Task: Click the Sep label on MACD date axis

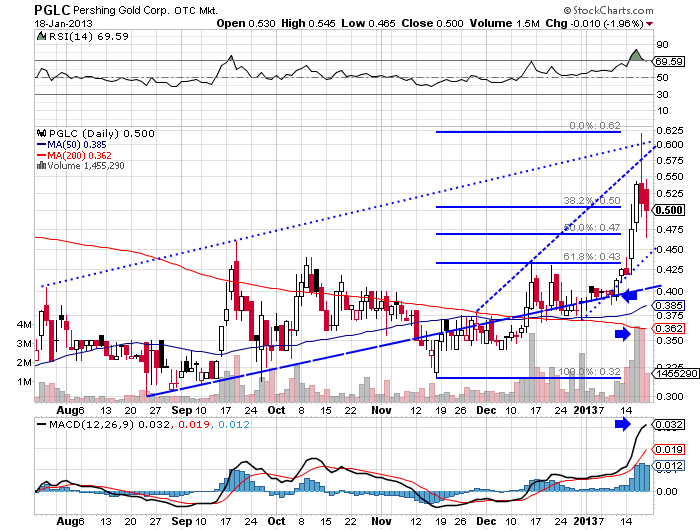Action: pyautogui.click(x=182, y=521)
